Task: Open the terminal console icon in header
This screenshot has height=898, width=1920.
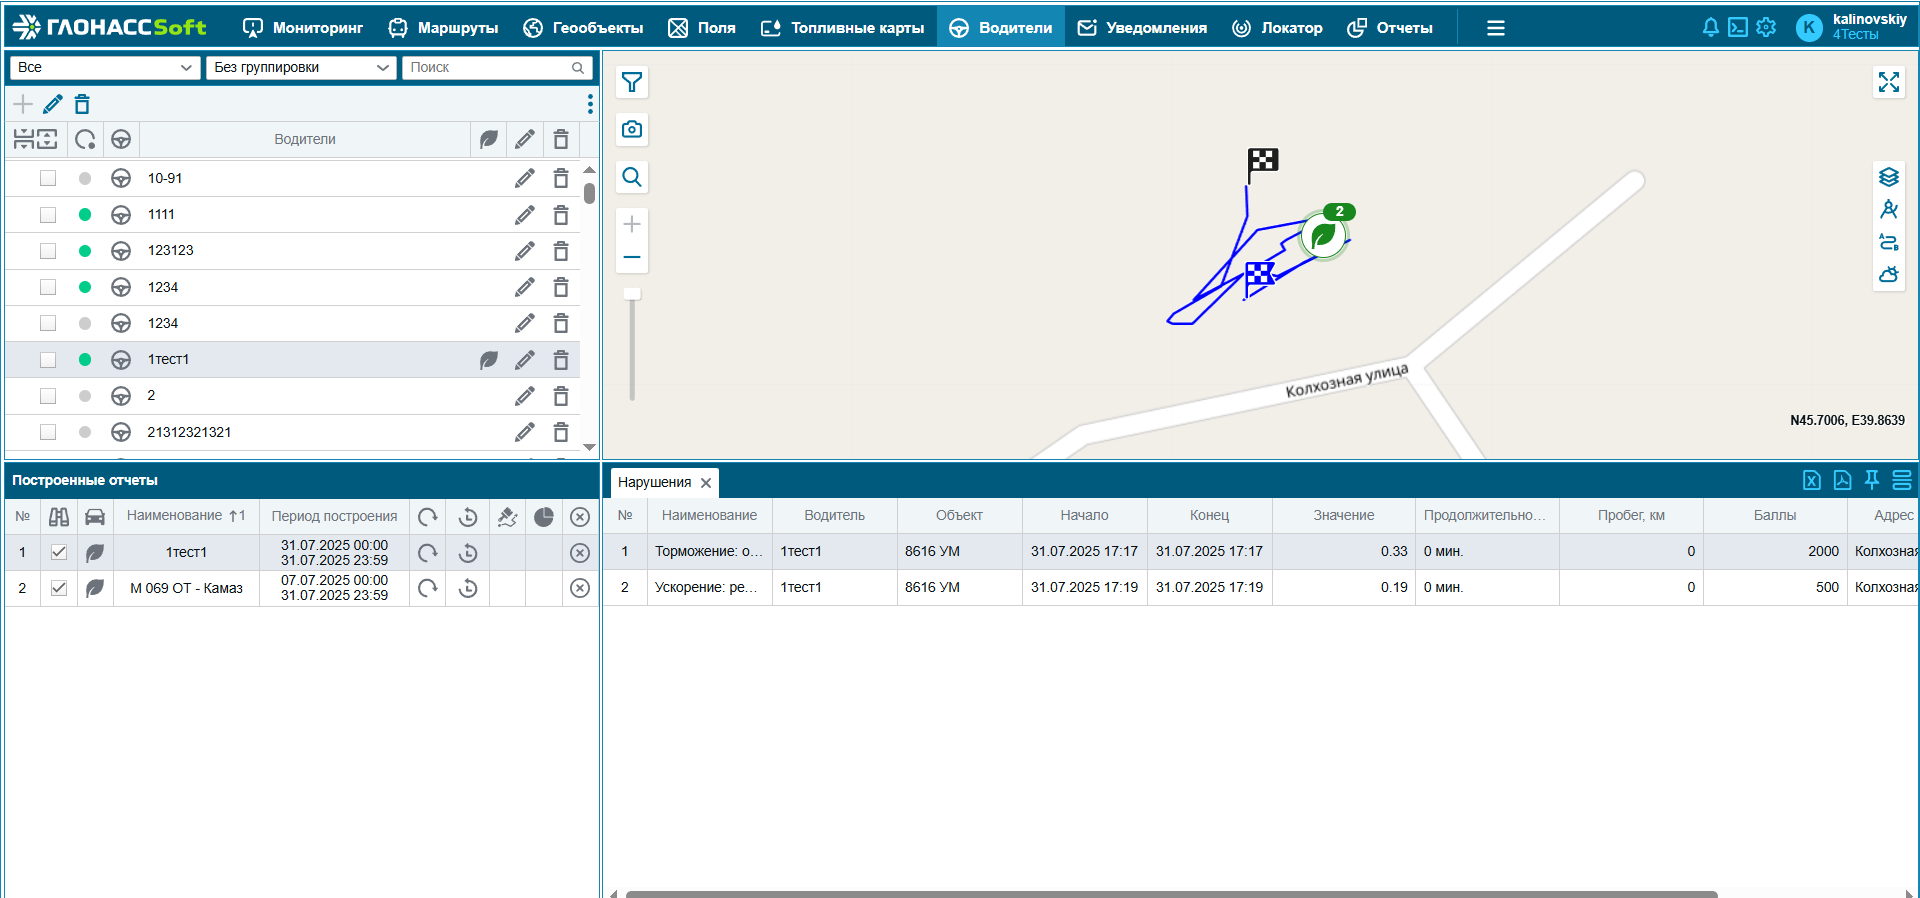Action: point(1738,28)
